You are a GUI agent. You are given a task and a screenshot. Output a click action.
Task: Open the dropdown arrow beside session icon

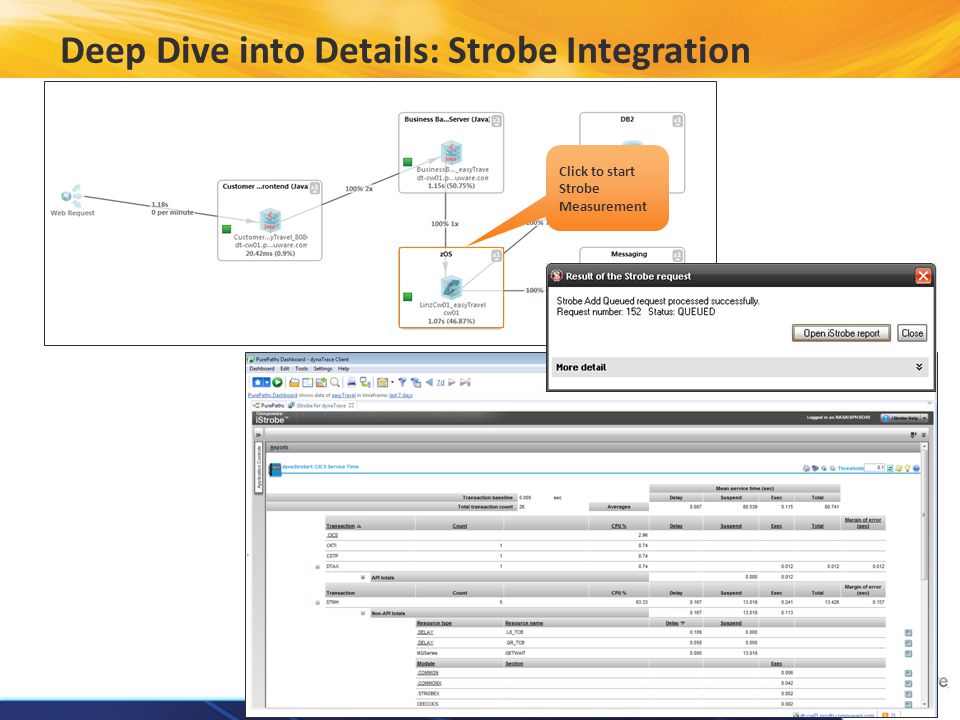[x=392, y=383]
